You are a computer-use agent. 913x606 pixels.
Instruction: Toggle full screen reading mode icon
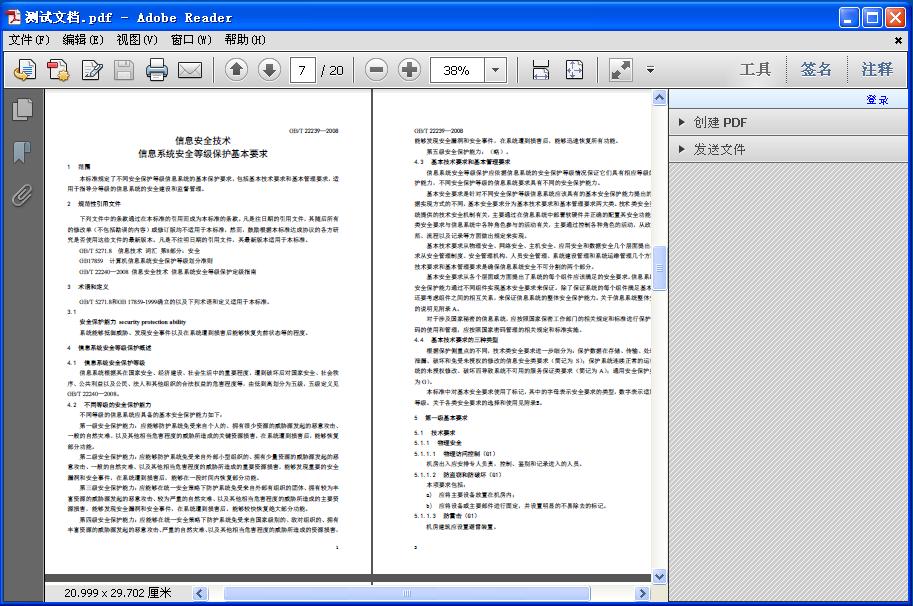tap(618, 70)
